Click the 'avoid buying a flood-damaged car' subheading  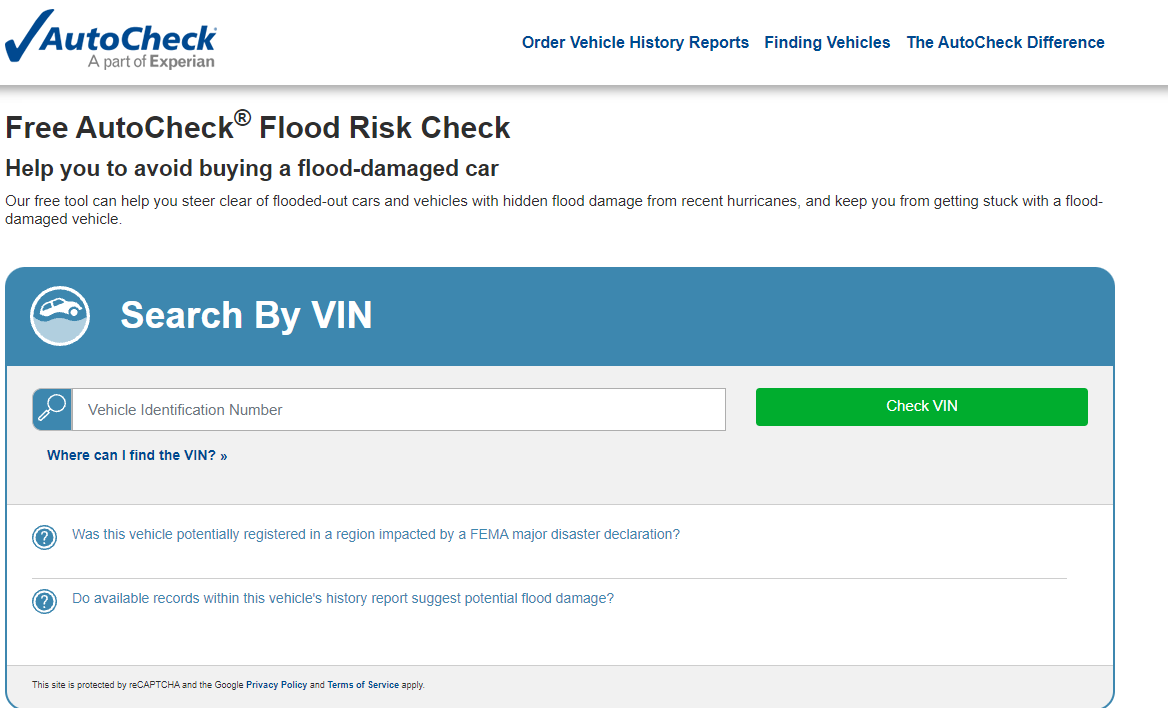click(x=252, y=168)
